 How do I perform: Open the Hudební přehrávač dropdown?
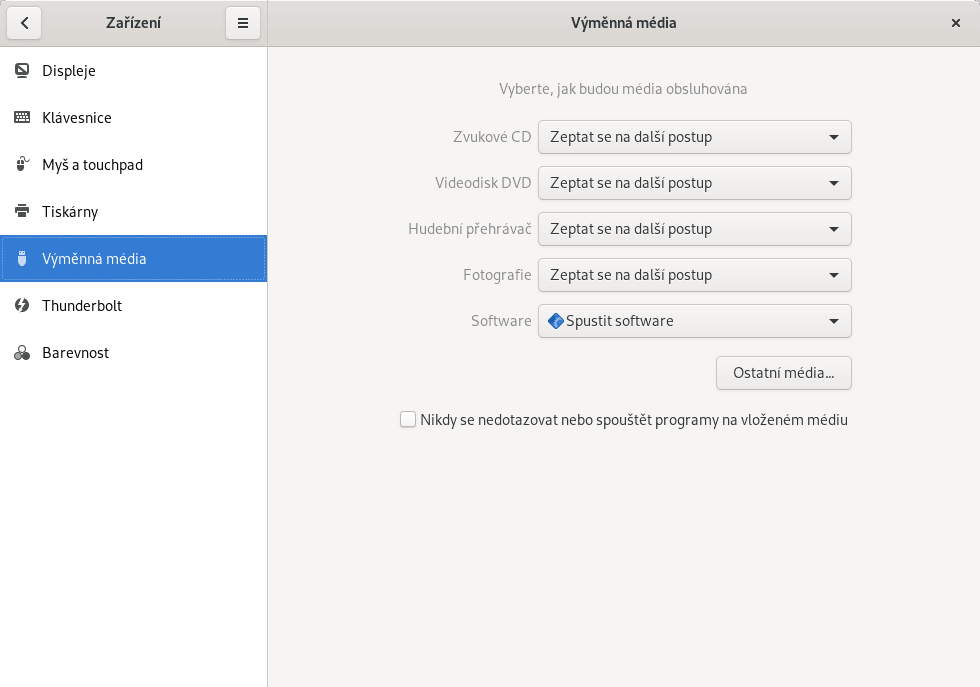(x=694, y=229)
